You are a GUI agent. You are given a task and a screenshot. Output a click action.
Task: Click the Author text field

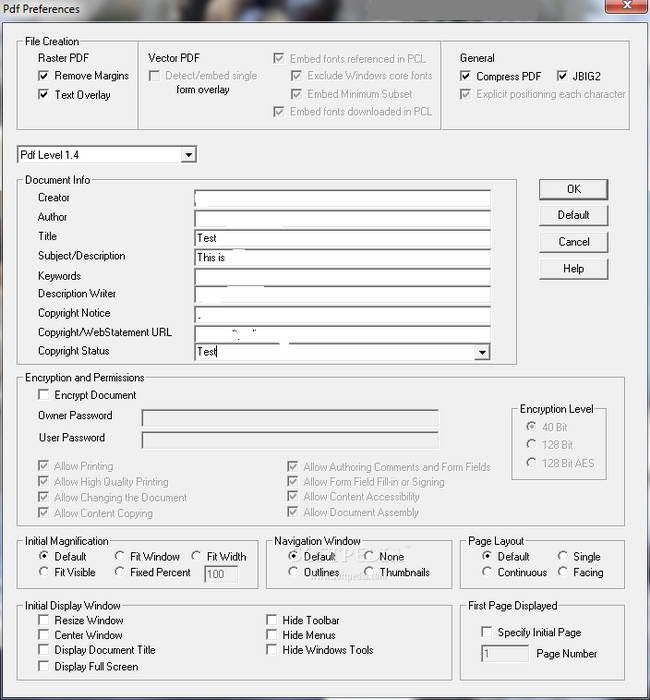[342, 218]
